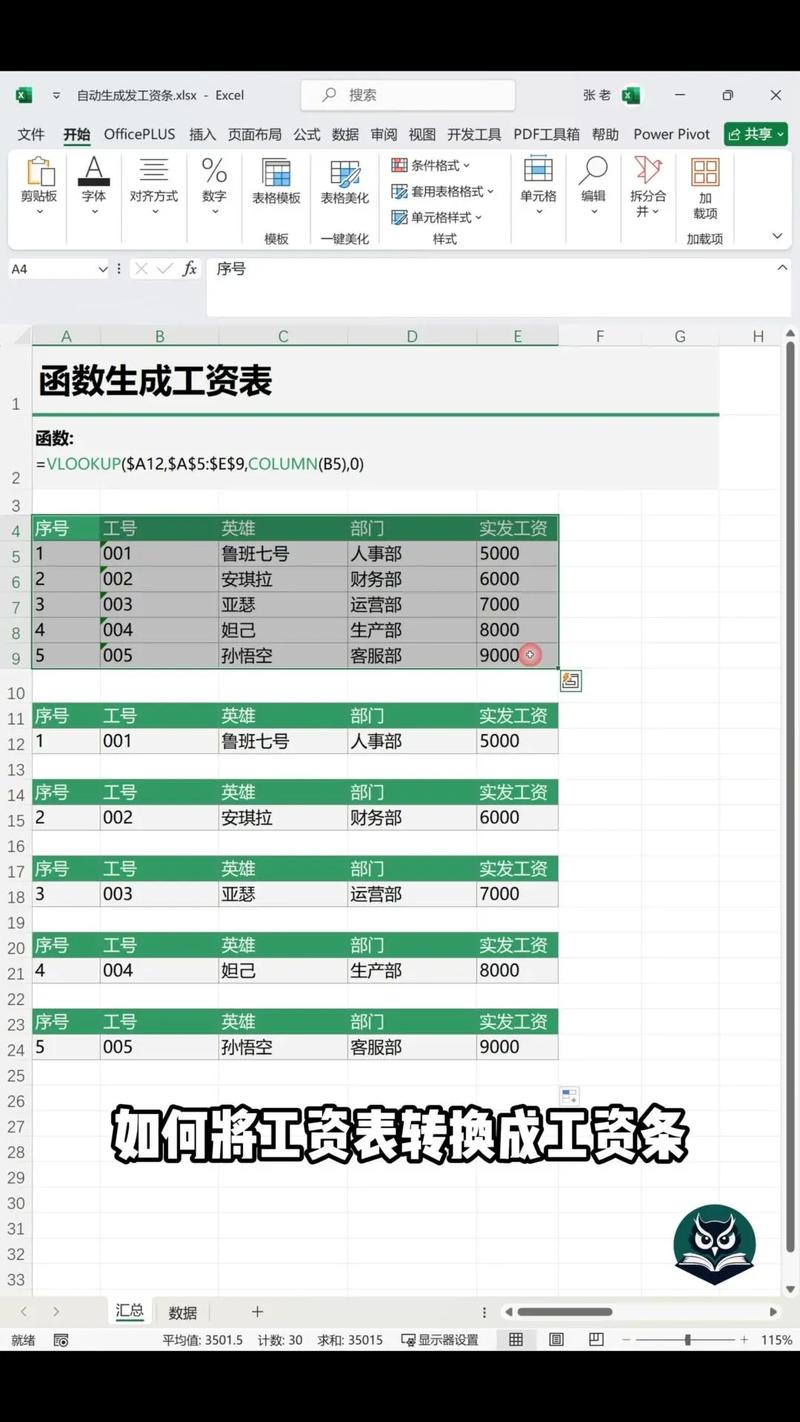This screenshot has width=800, height=1422.
Task: Click the 编辑 (Editing) magnifier icon
Action: tap(592, 180)
